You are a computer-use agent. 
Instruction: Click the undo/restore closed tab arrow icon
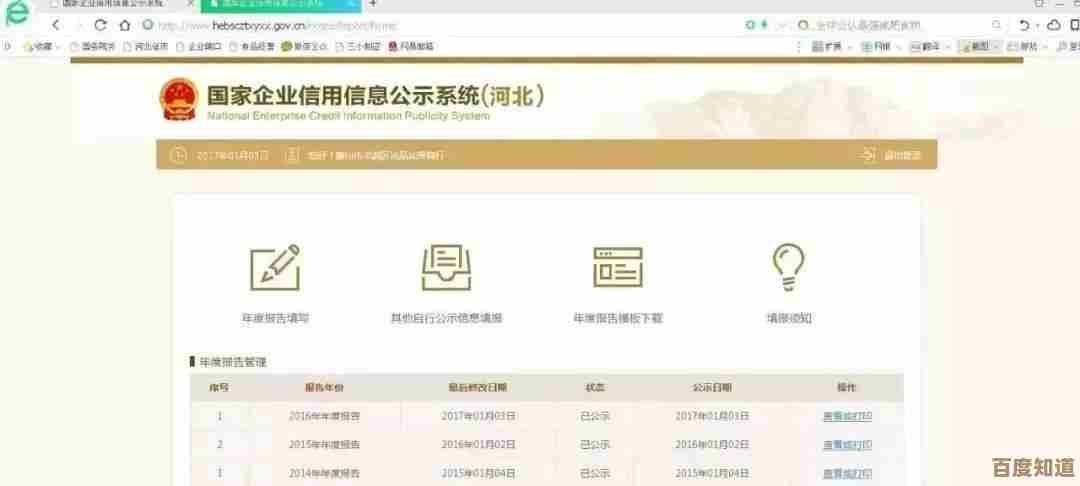[x=1024, y=25]
